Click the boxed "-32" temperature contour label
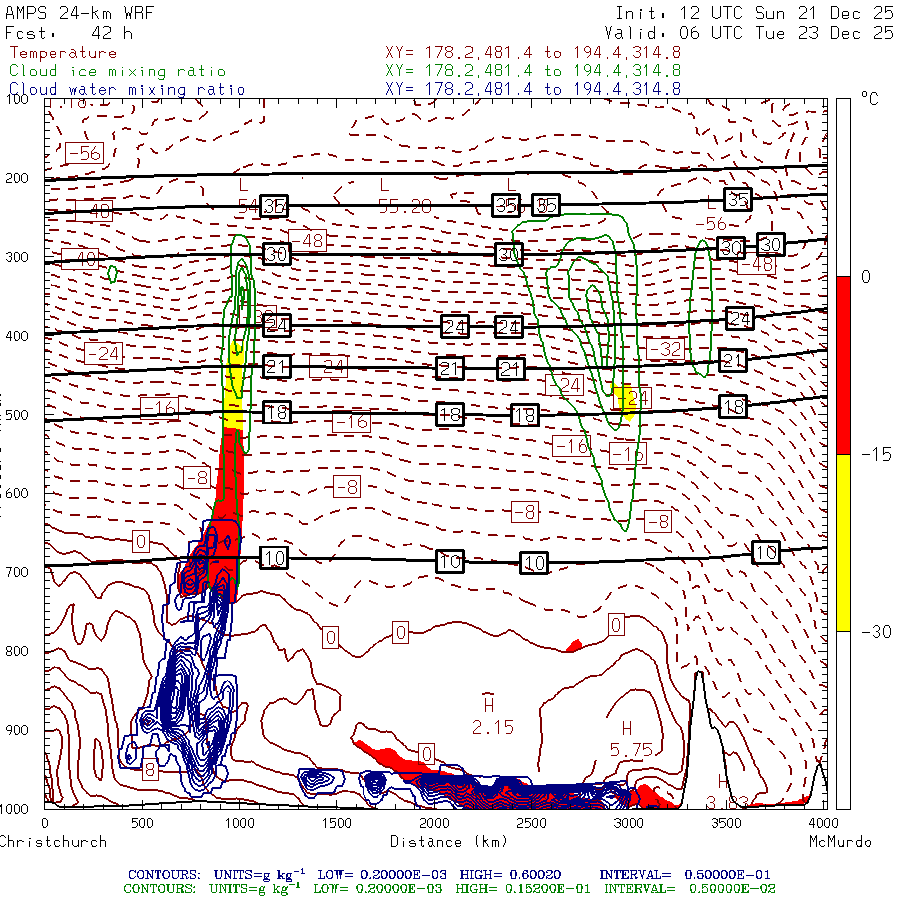Viewport: 900px width, 900px height. [666, 348]
